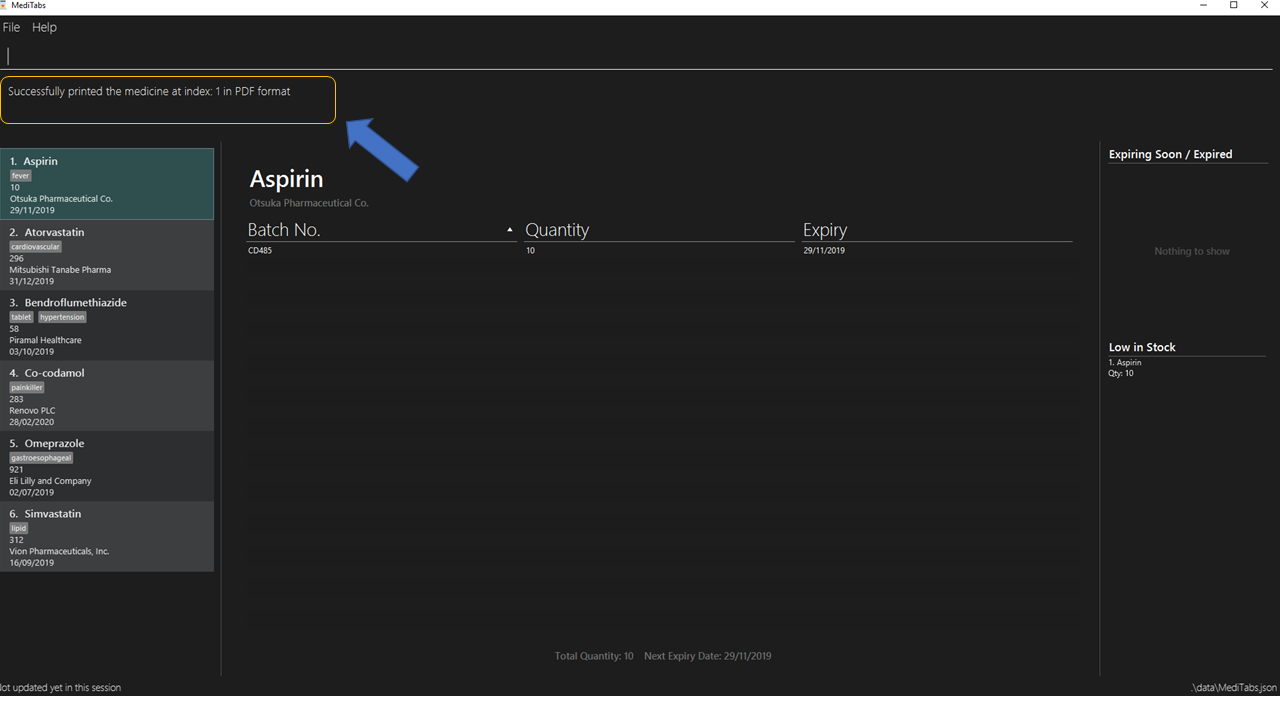
Task: Click the Expiring Soon / Expired heading
Action: pos(1170,154)
